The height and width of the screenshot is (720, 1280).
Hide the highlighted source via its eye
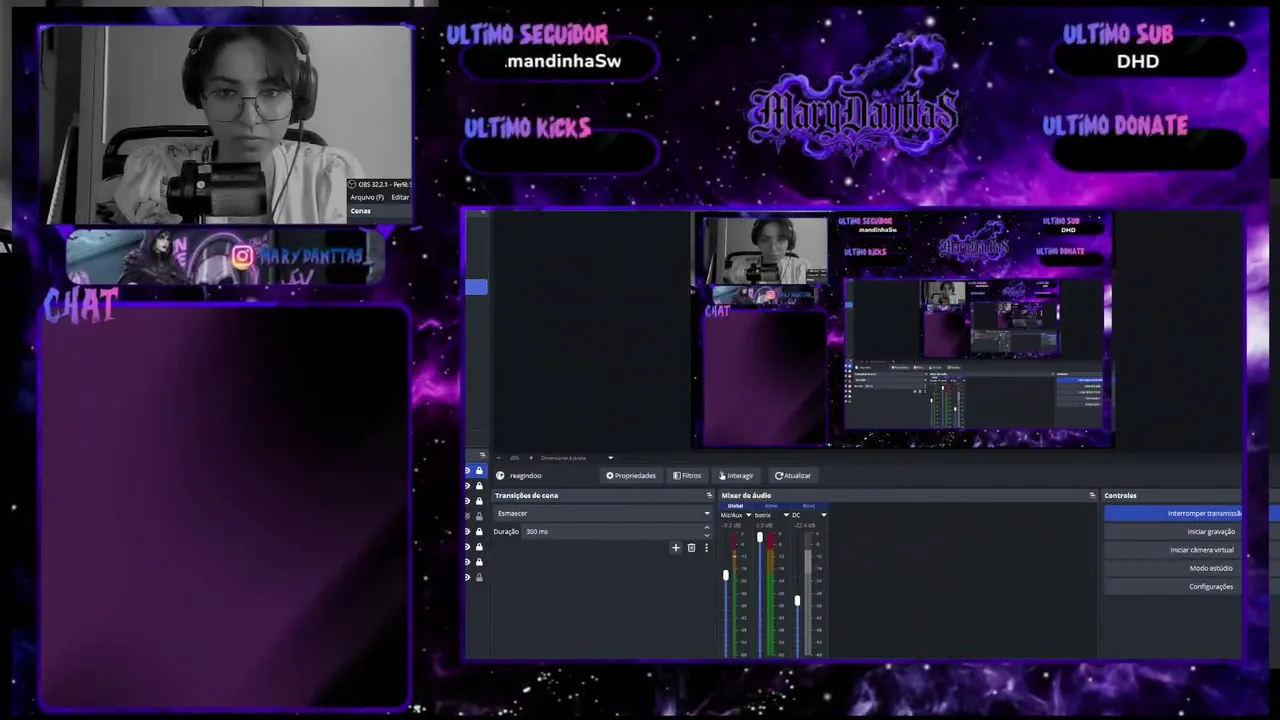[467, 471]
